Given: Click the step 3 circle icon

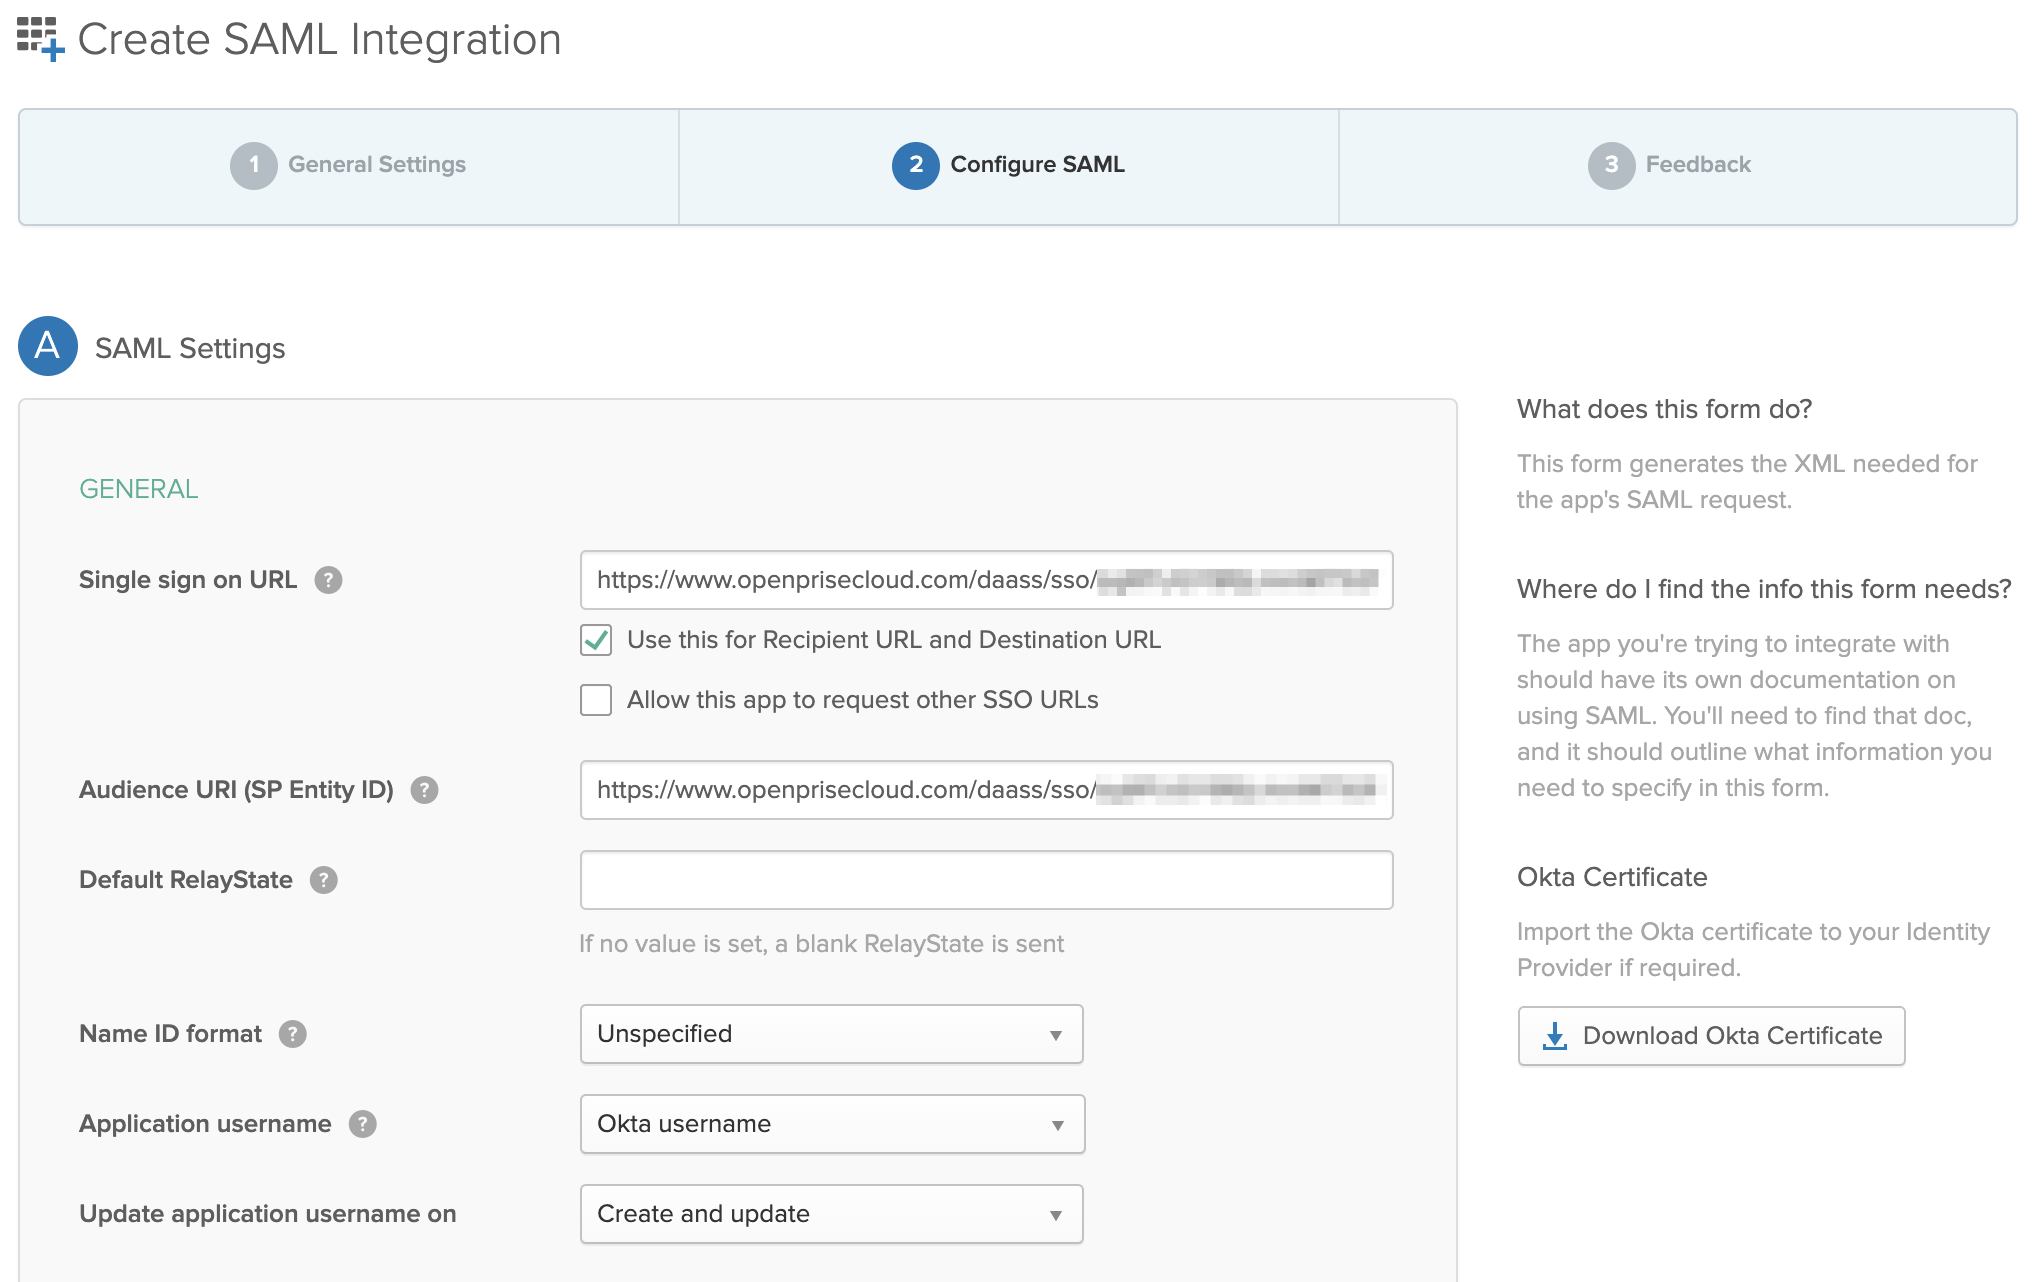Looking at the screenshot, I should 1611,165.
